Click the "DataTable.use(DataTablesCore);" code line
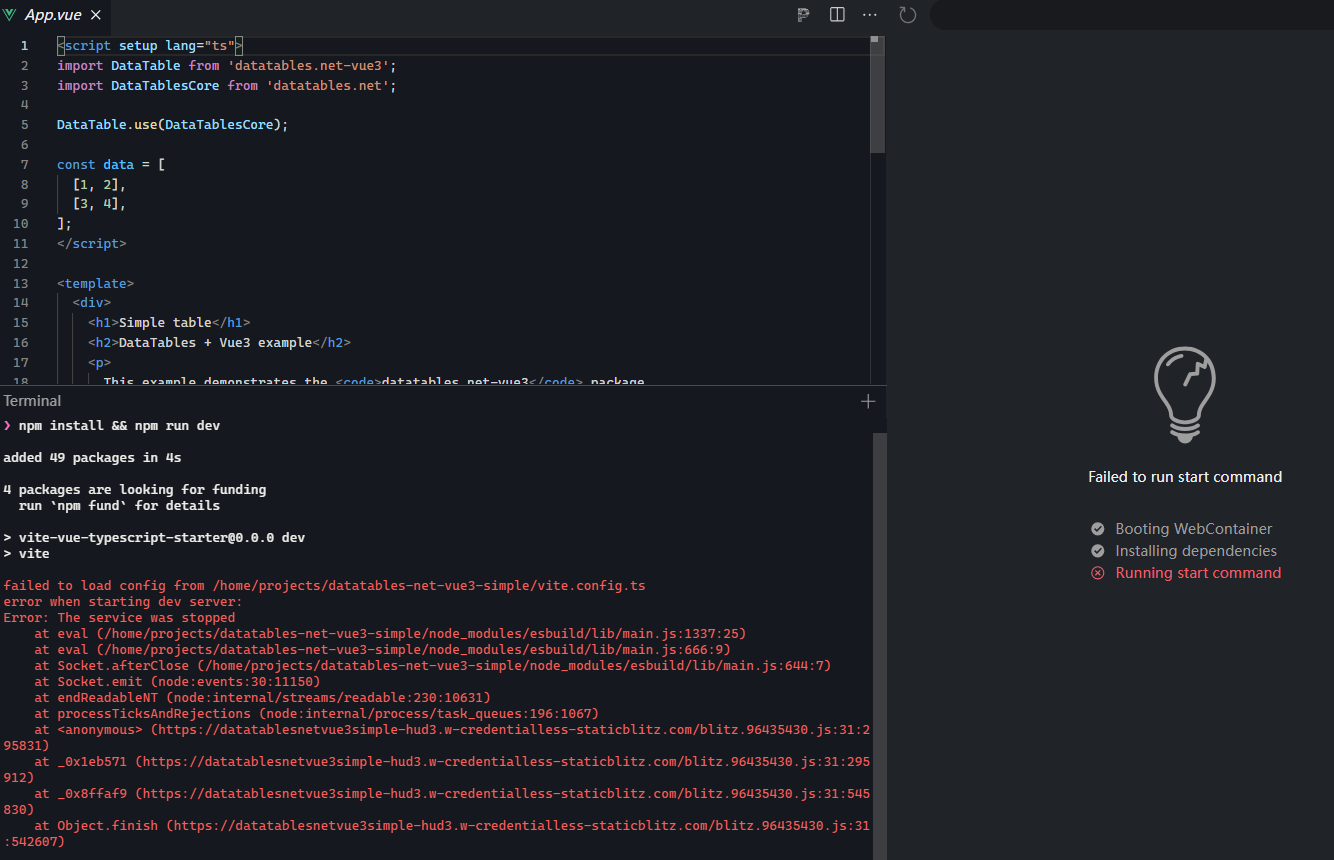Screen dimensions: 1334x860 (x=172, y=125)
